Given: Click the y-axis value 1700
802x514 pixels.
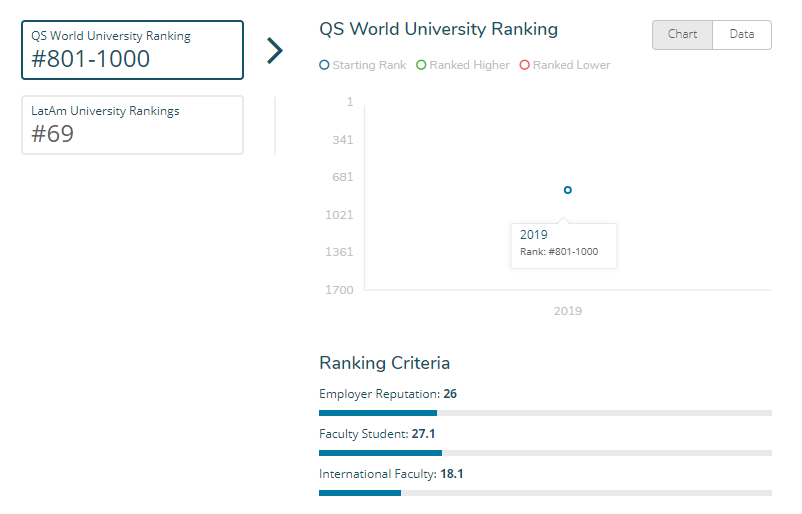Looking at the screenshot, I should coord(339,290).
